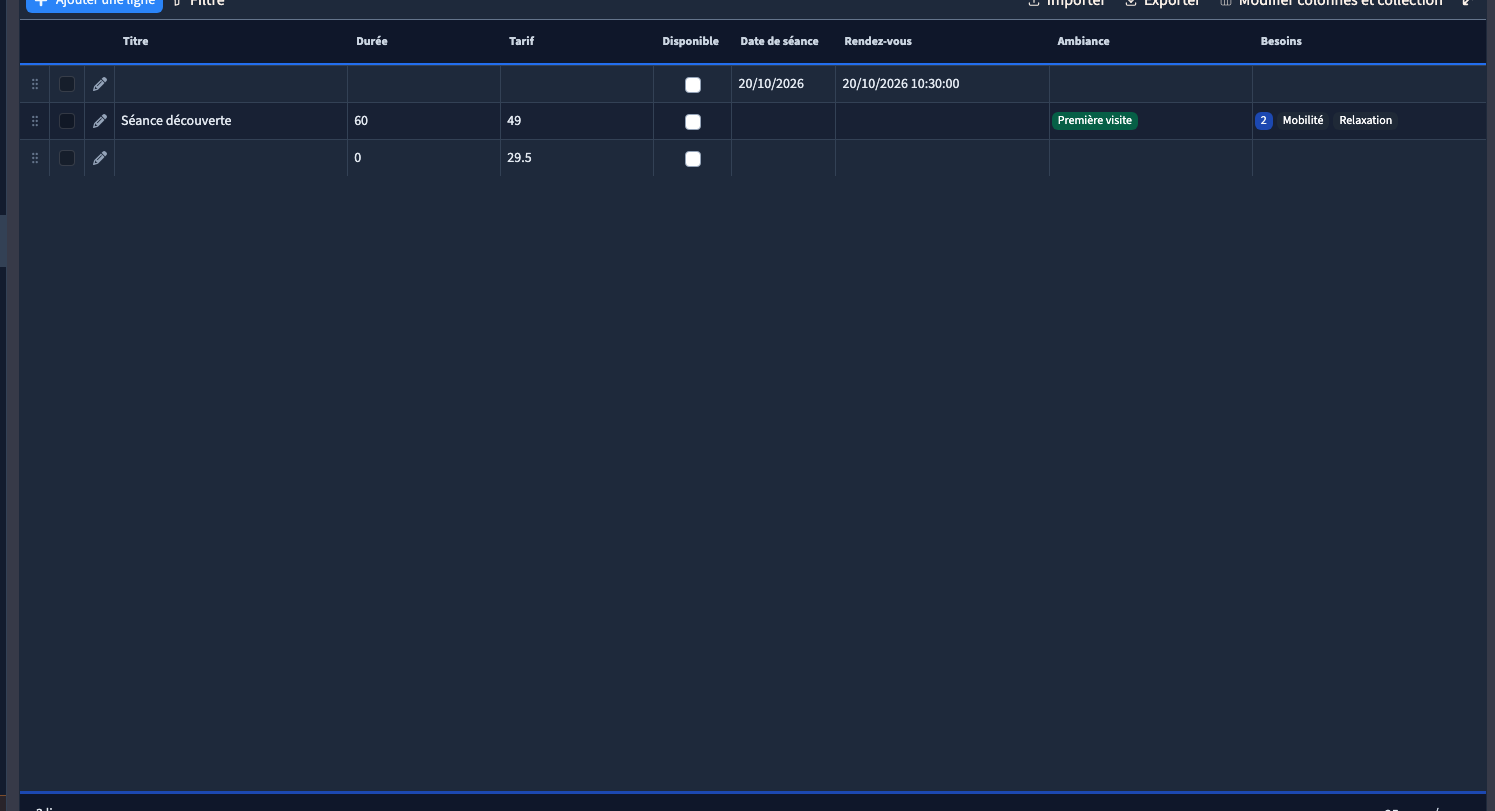Select the row checkbox for the 20/10/2026 row

[67, 84]
